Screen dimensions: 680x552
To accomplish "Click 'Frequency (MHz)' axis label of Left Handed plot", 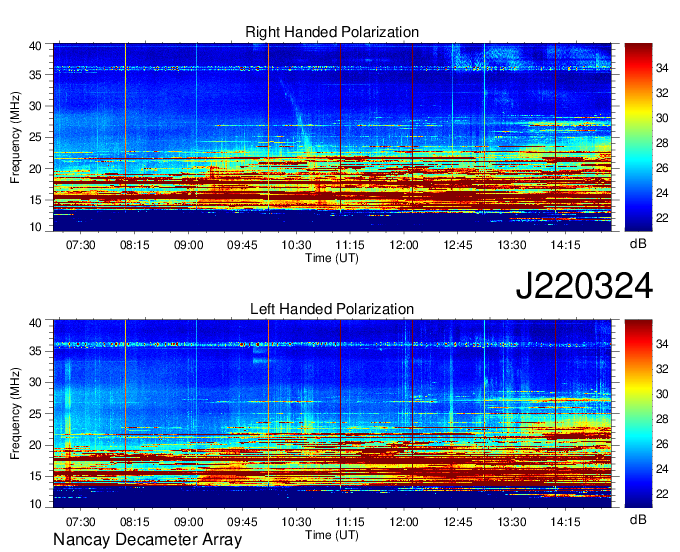I will pos(15,414).
